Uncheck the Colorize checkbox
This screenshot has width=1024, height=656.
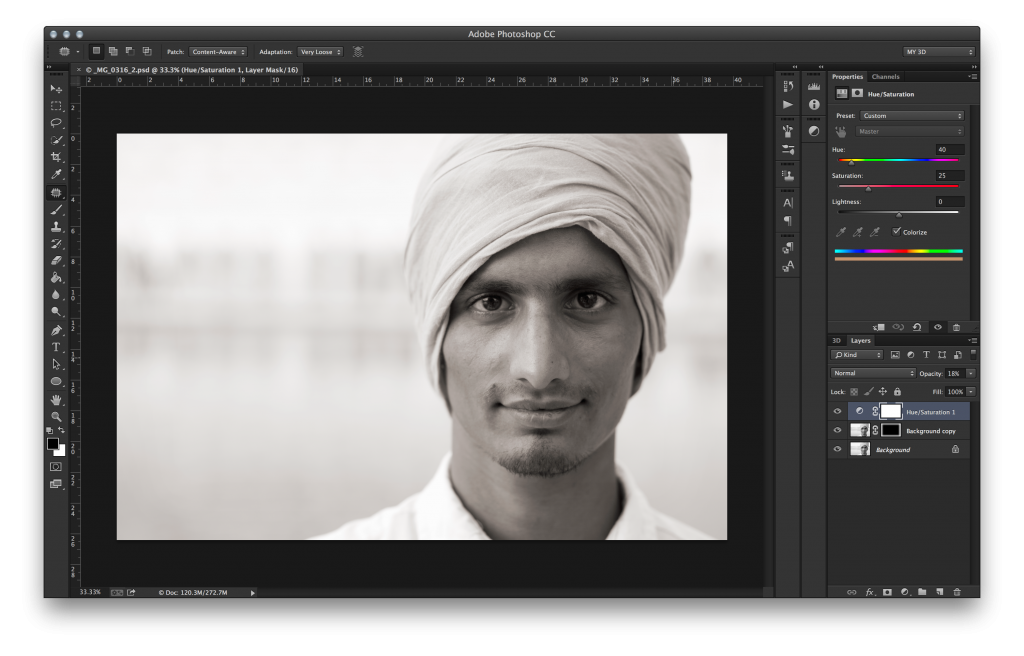[897, 232]
